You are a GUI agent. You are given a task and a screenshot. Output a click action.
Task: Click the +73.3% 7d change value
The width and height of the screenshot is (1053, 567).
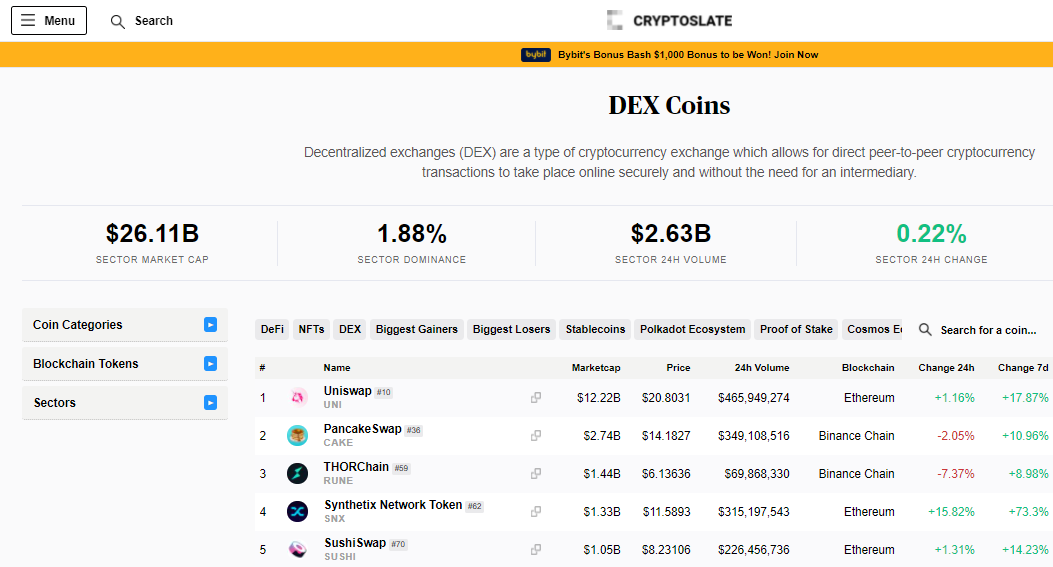tap(1028, 511)
